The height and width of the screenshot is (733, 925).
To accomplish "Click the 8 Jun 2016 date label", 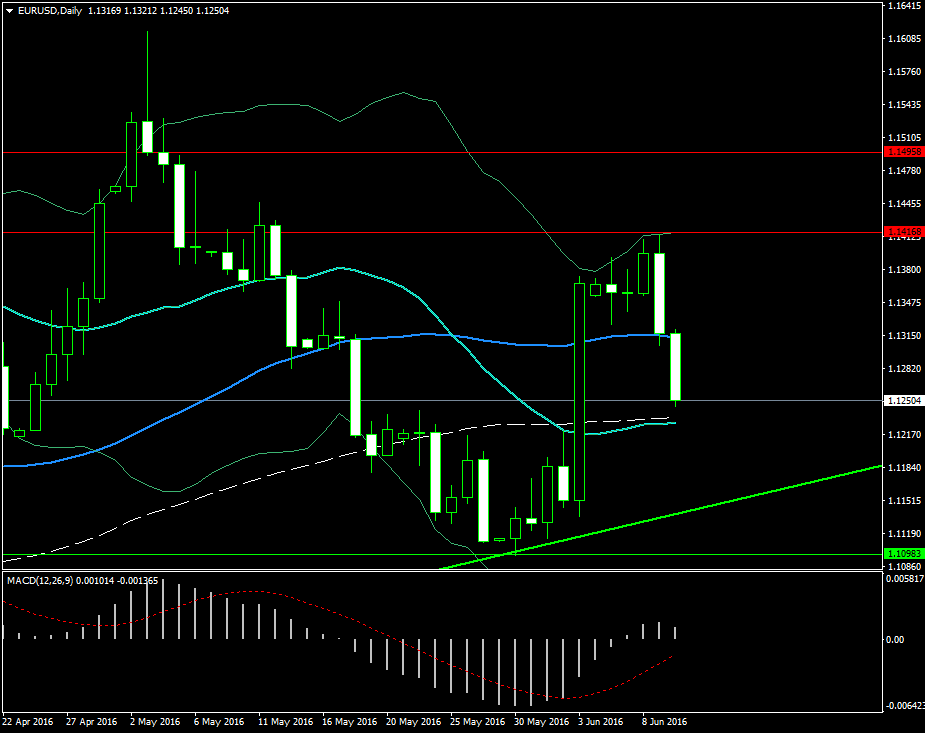I will (663, 721).
